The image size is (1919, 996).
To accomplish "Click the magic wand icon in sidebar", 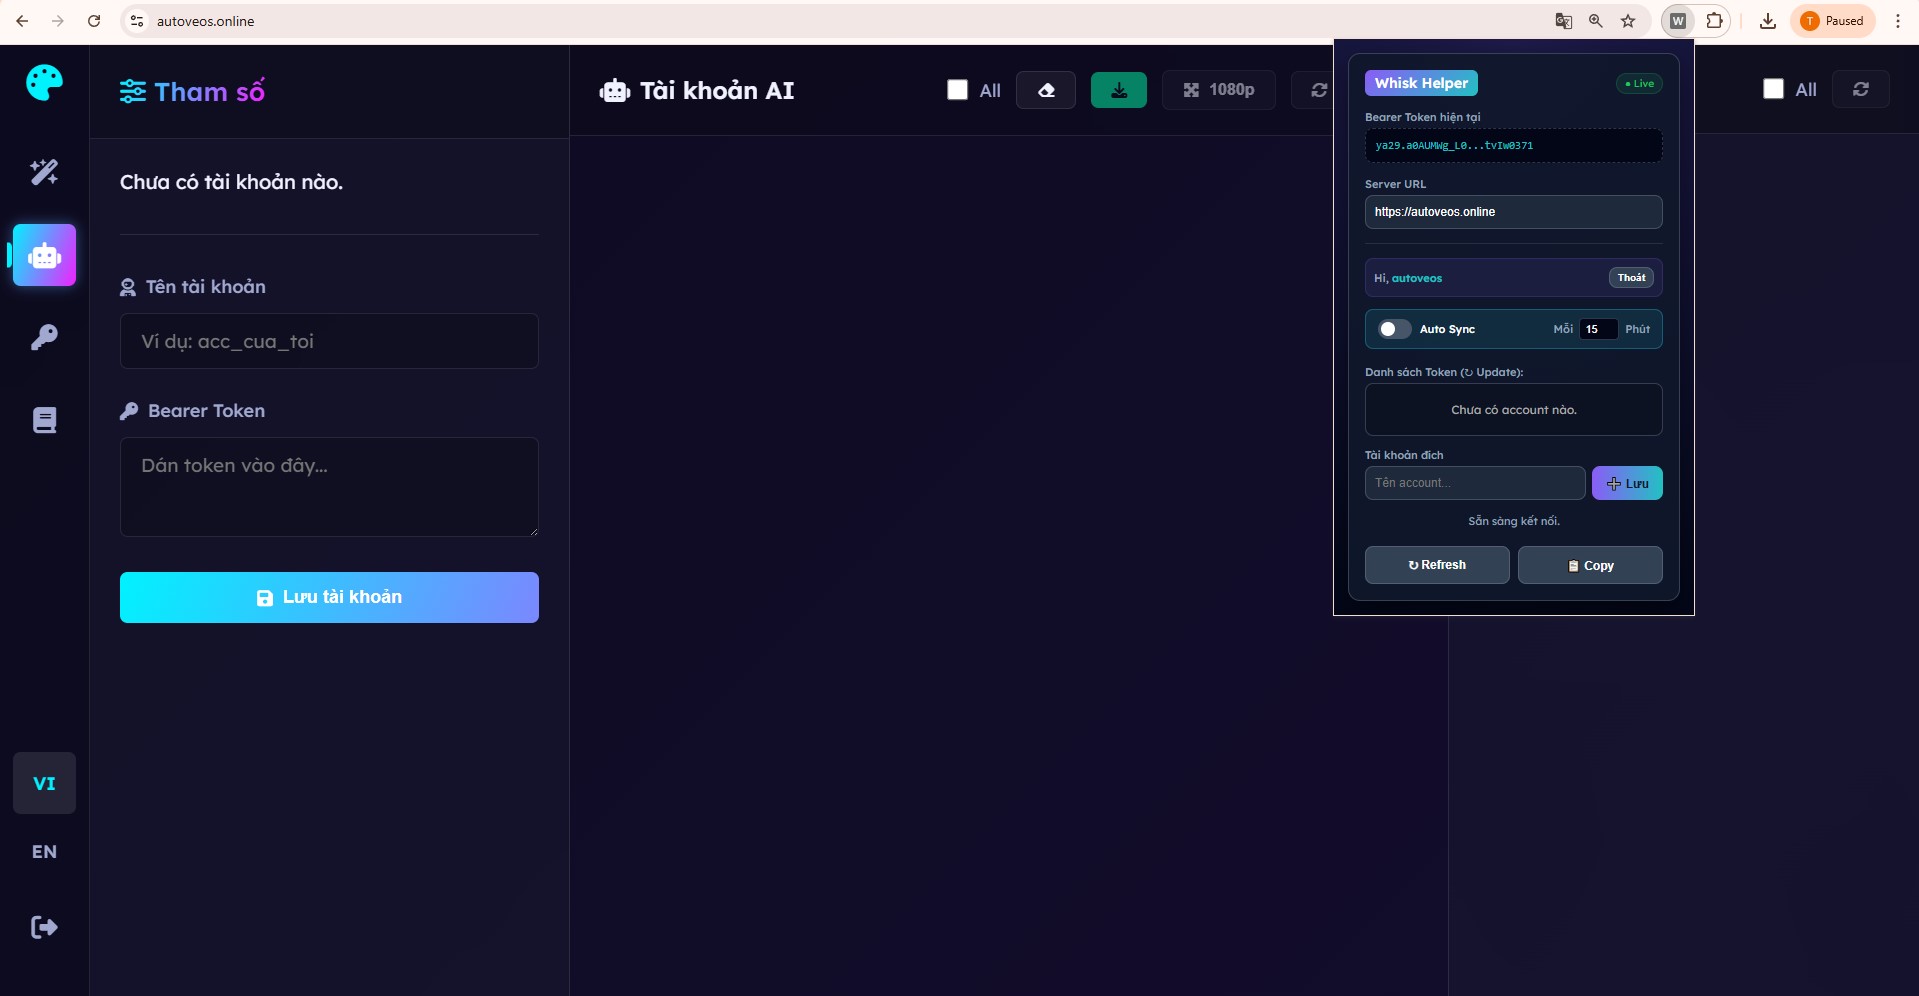I will pyautogui.click(x=44, y=172).
